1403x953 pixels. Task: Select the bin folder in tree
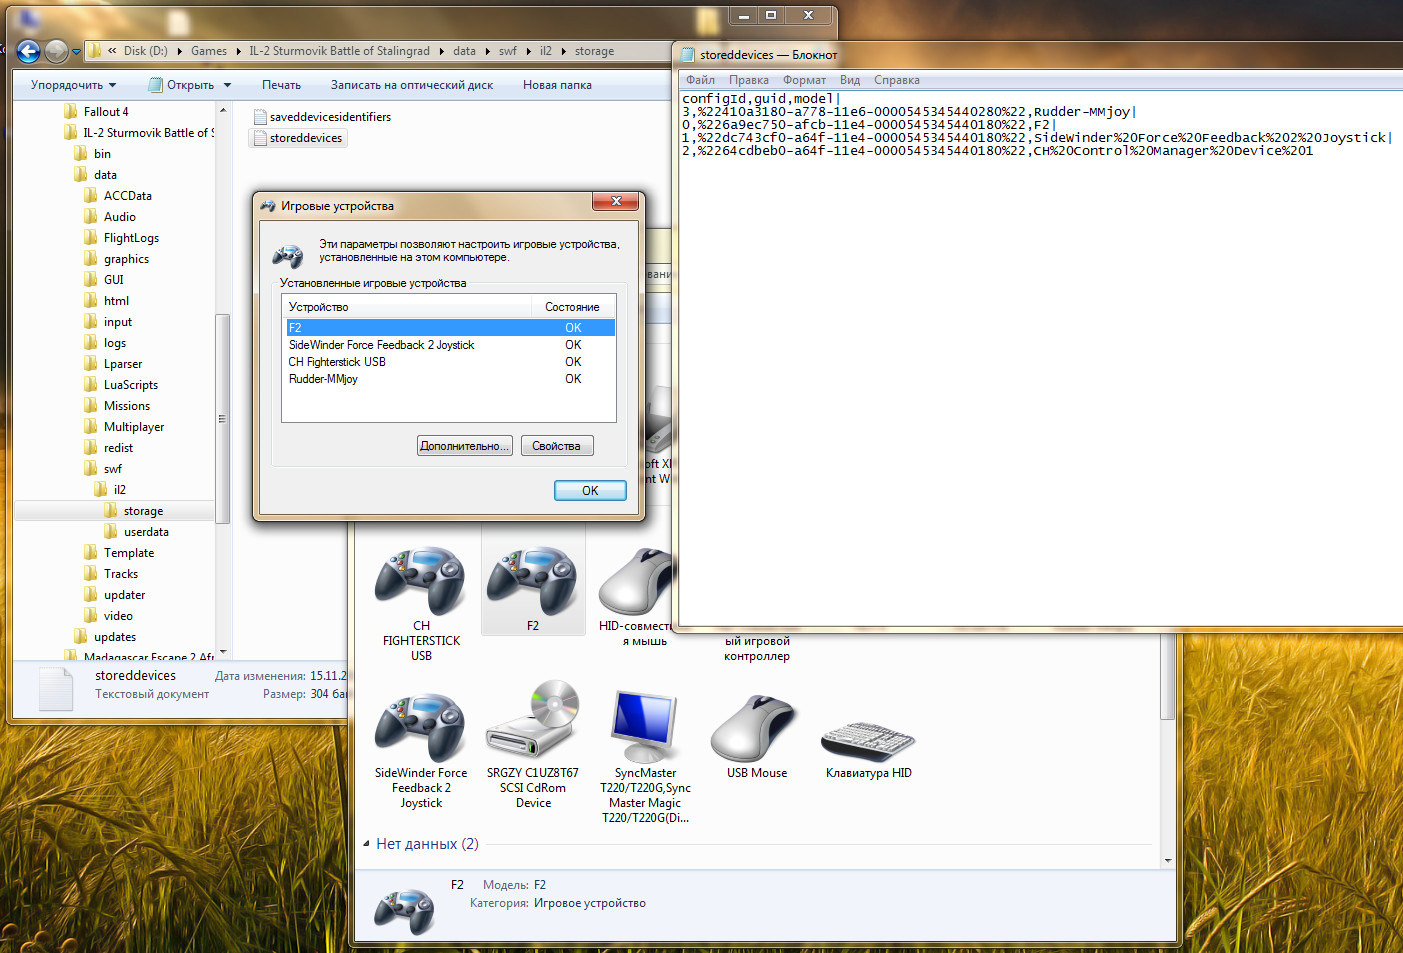pos(93,154)
